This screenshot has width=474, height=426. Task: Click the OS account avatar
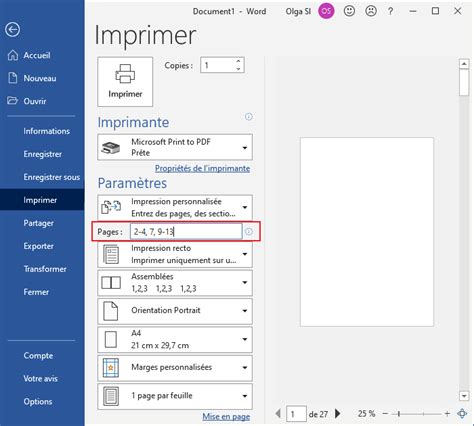(x=326, y=11)
